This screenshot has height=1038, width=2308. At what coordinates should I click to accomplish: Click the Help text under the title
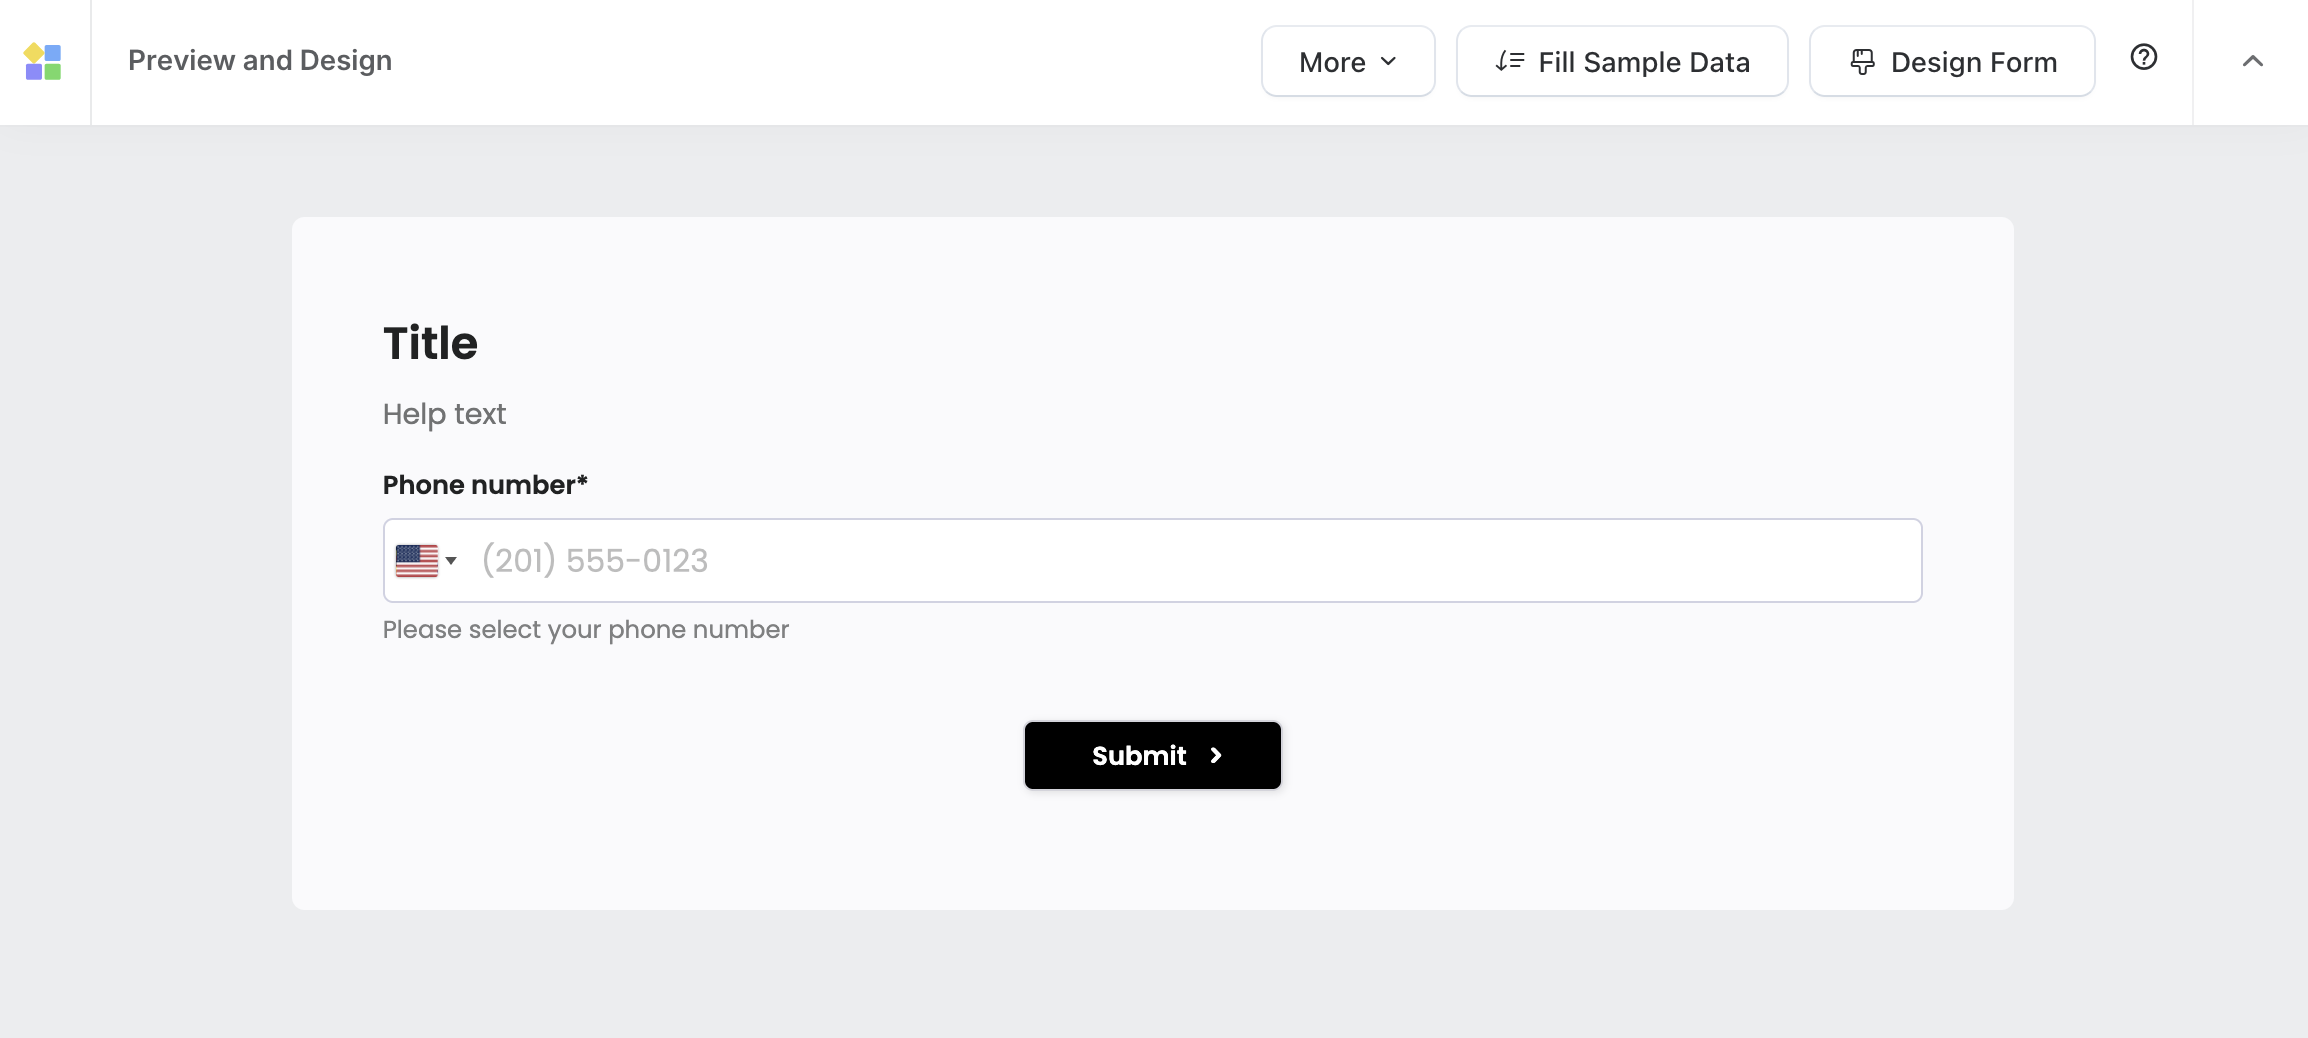(x=444, y=414)
